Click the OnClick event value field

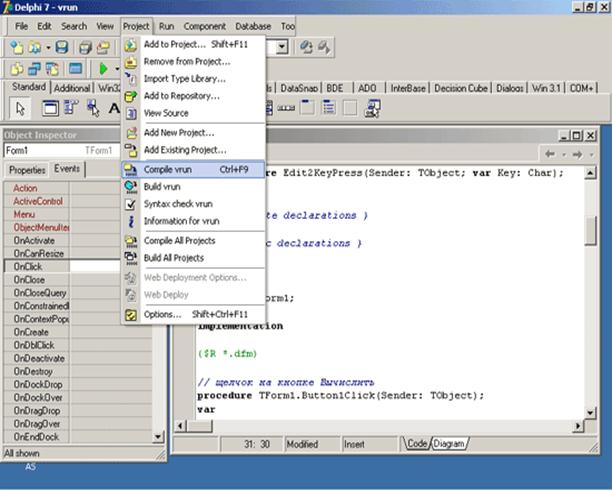click(x=95, y=267)
